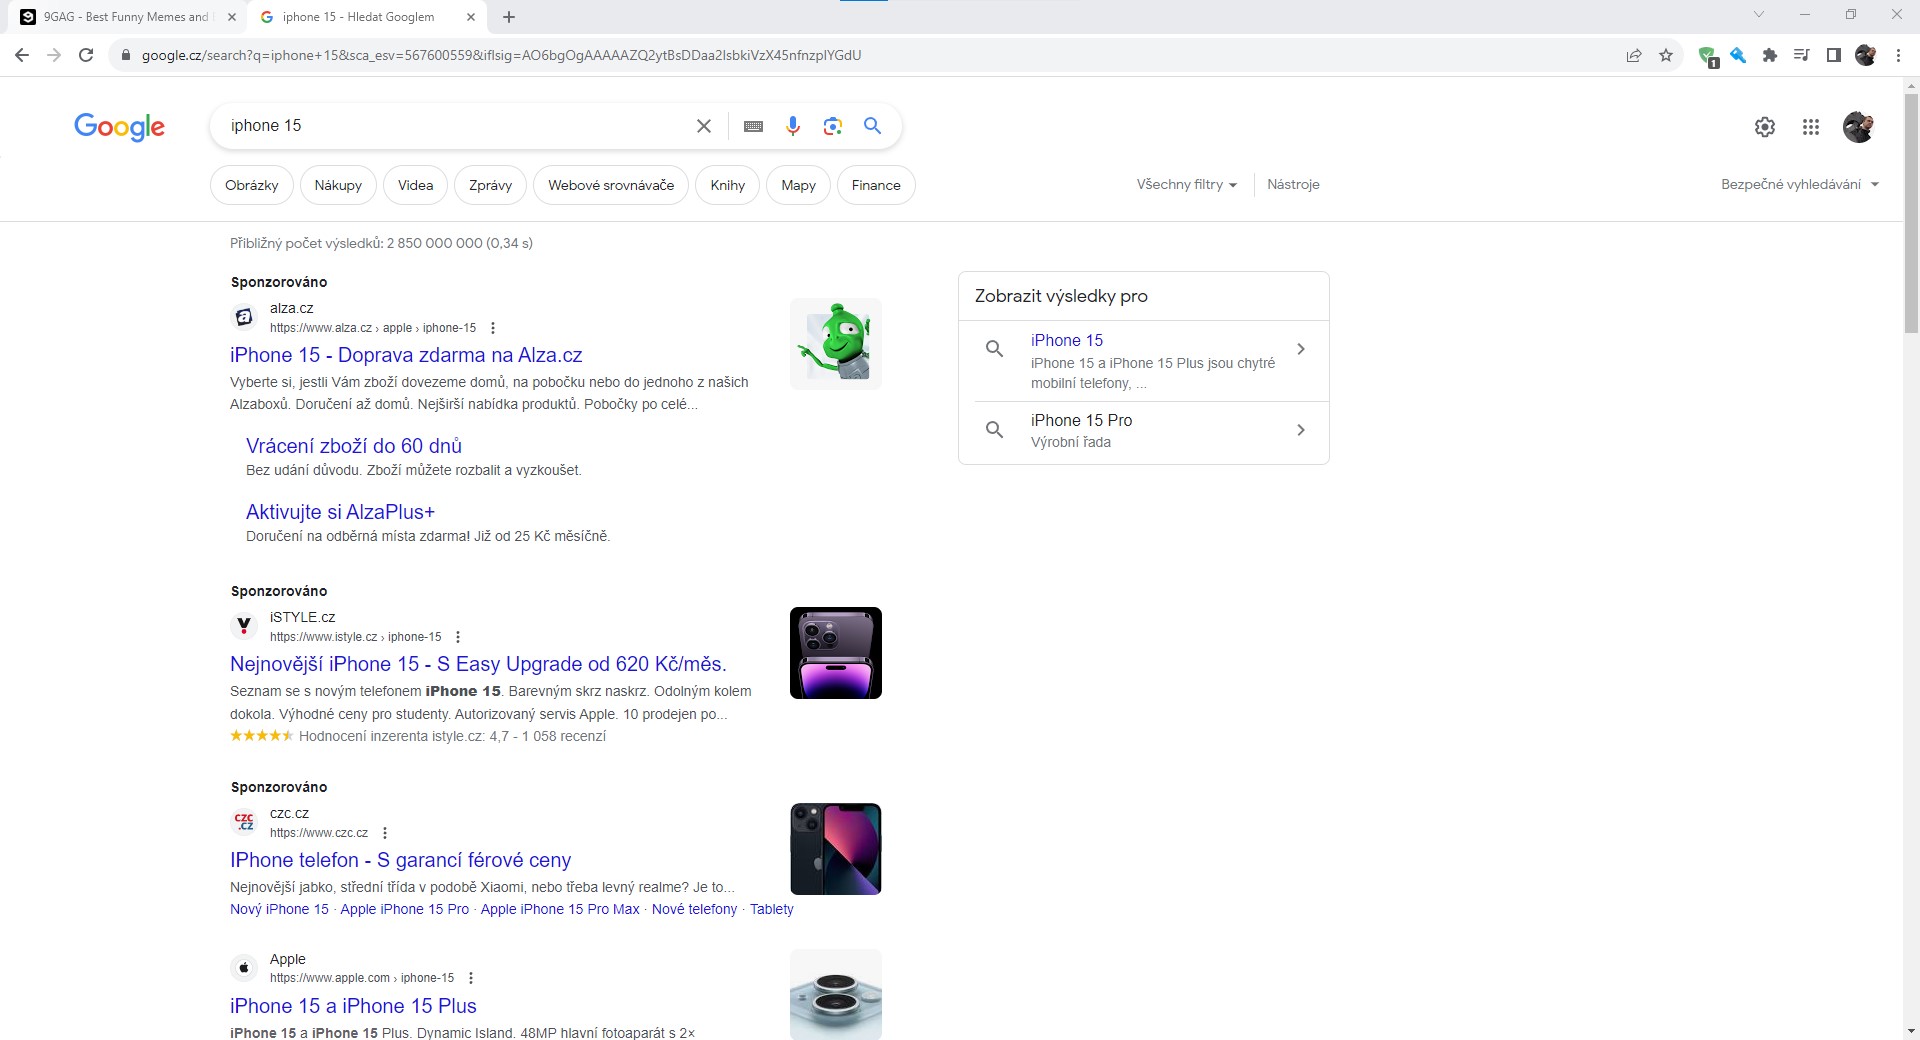Image resolution: width=1920 pixels, height=1040 pixels.
Task: Bookmark this page with the star
Action: 1666,55
